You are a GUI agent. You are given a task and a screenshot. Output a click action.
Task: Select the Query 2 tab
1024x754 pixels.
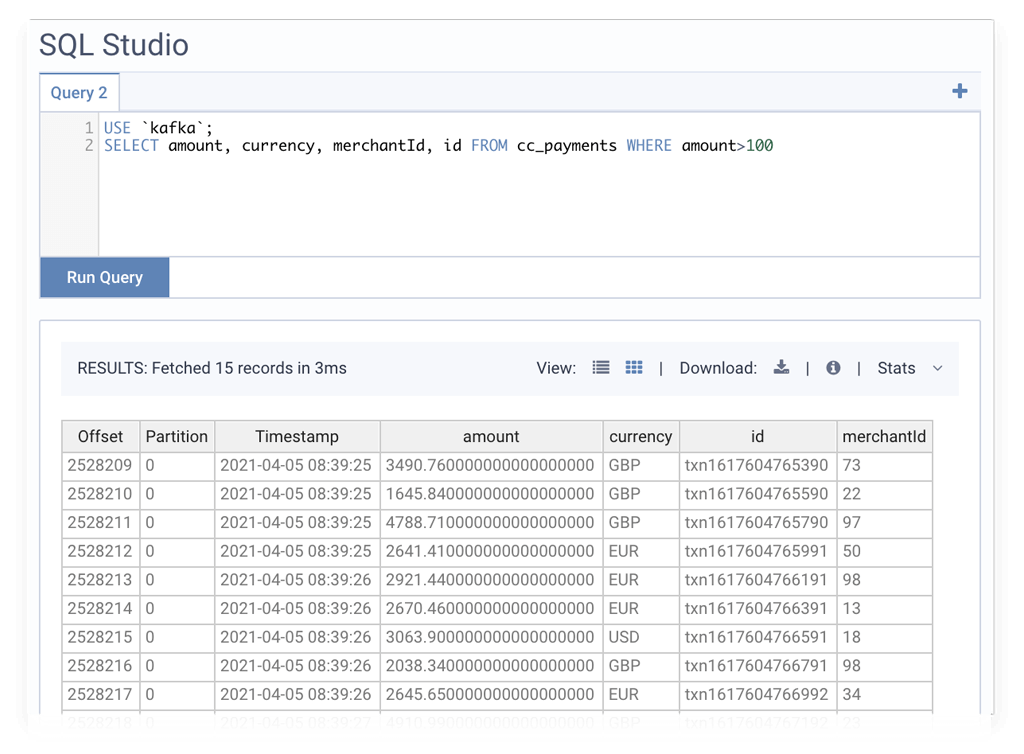click(79, 92)
